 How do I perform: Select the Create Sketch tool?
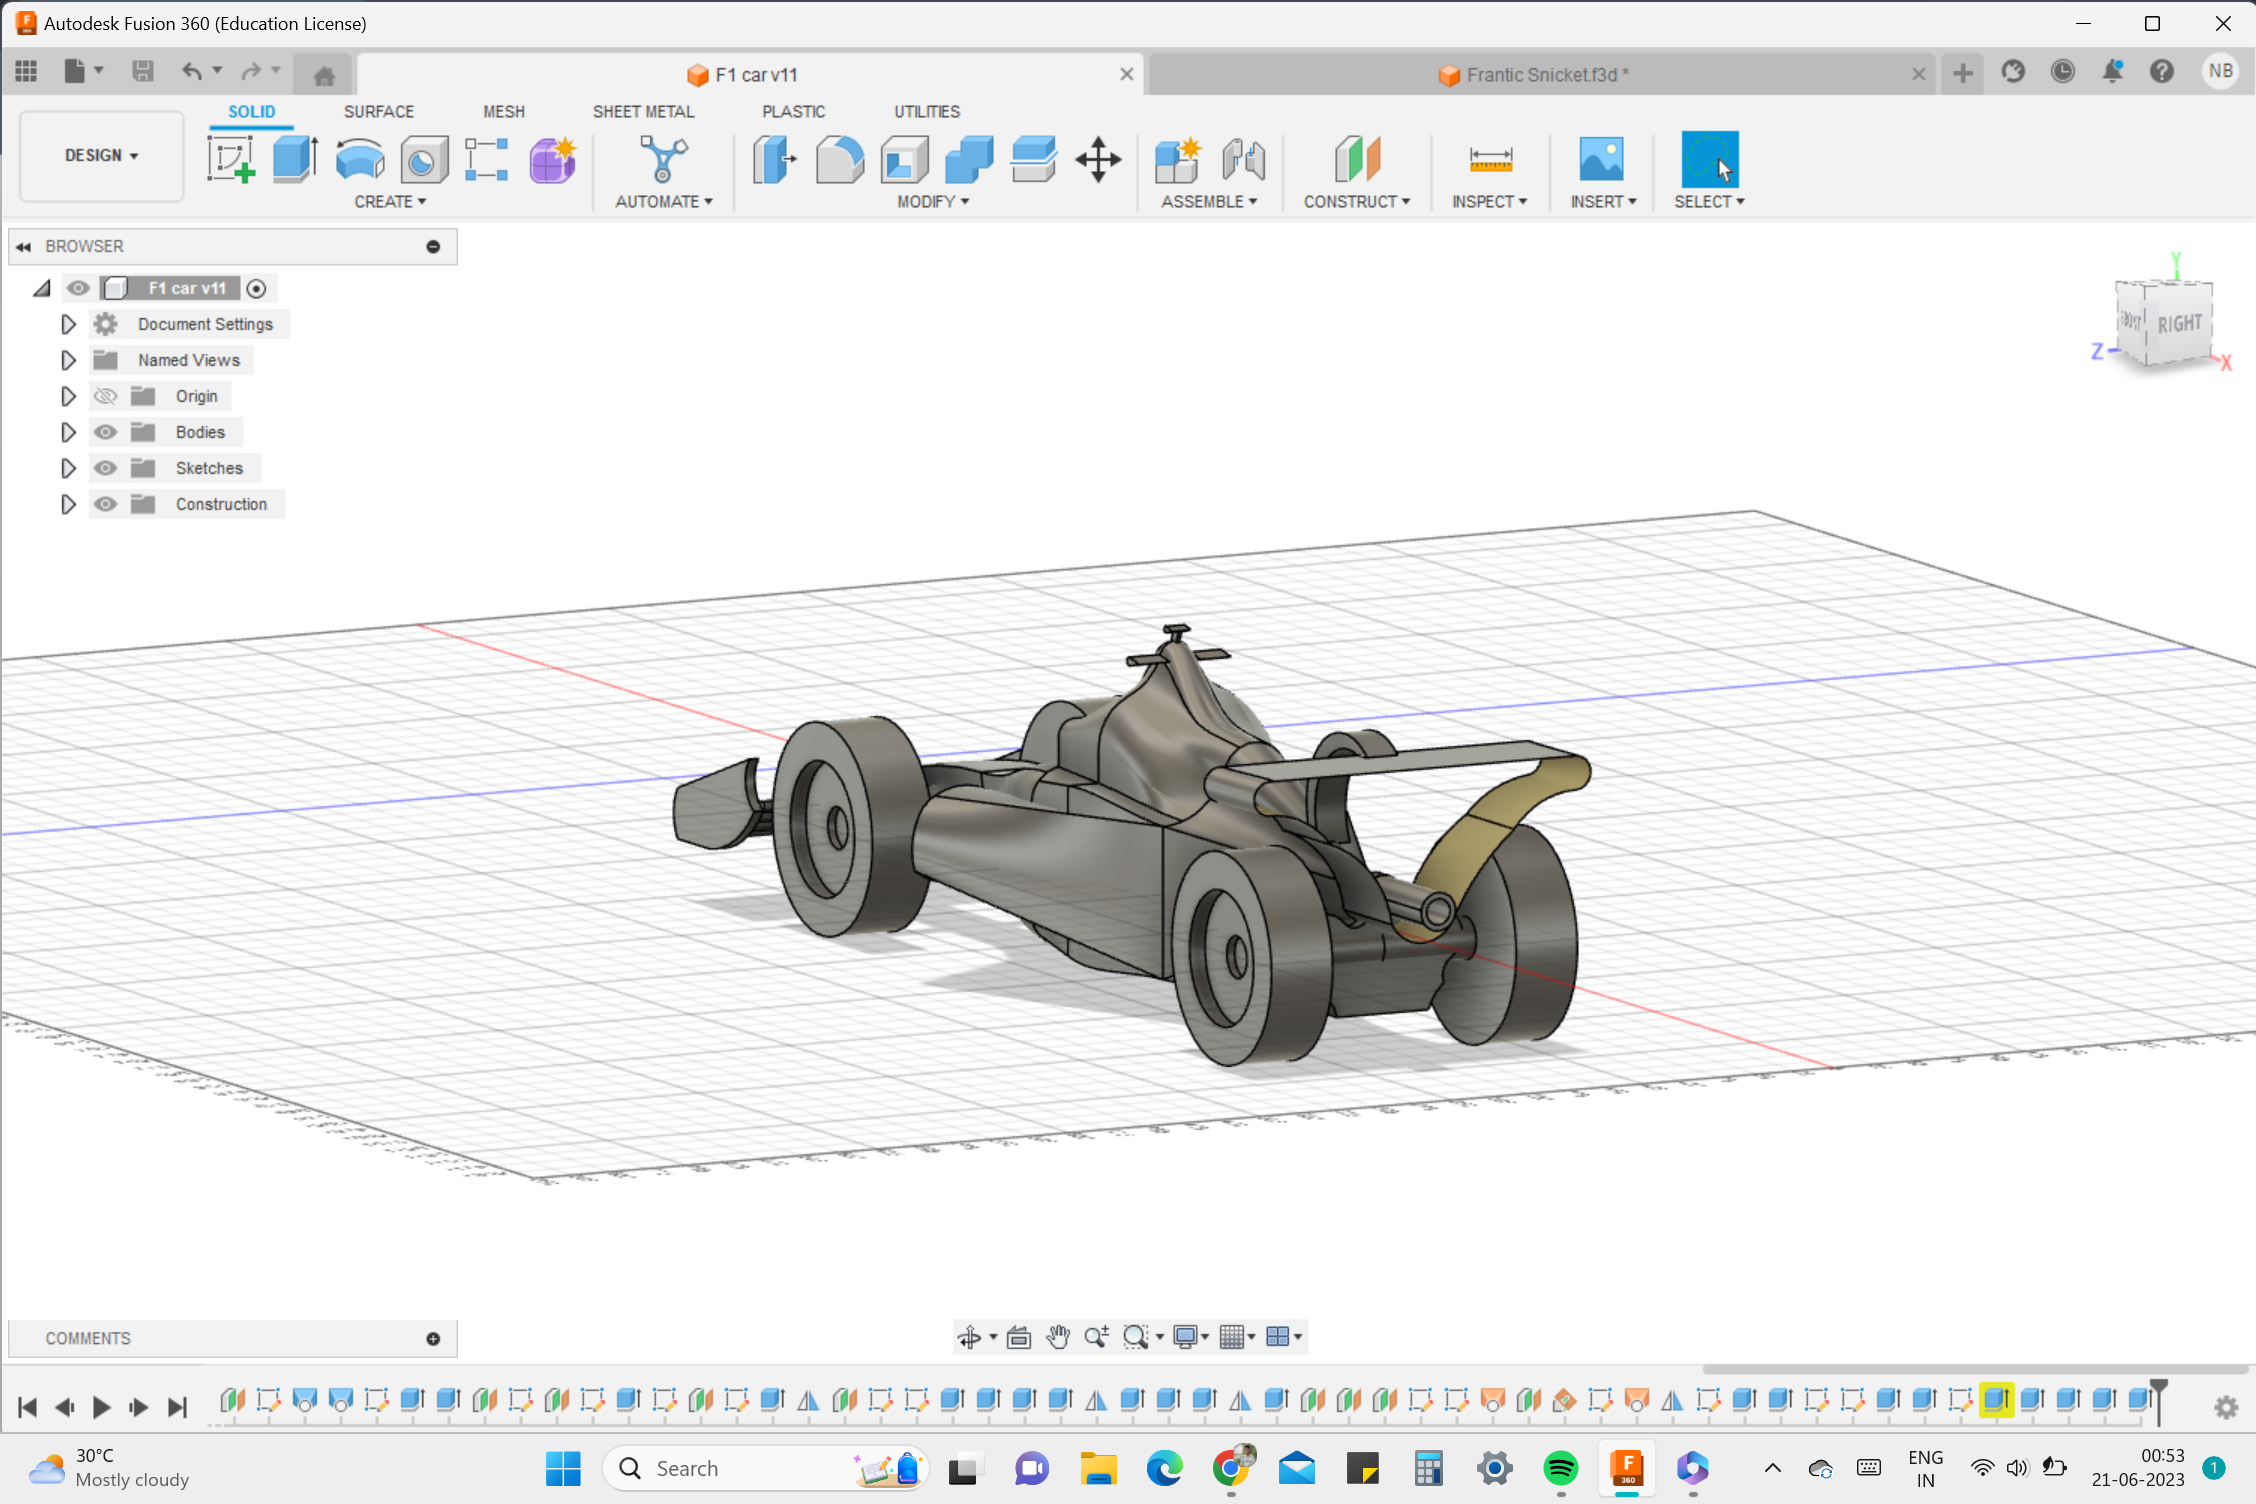pyautogui.click(x=232, y=158)
